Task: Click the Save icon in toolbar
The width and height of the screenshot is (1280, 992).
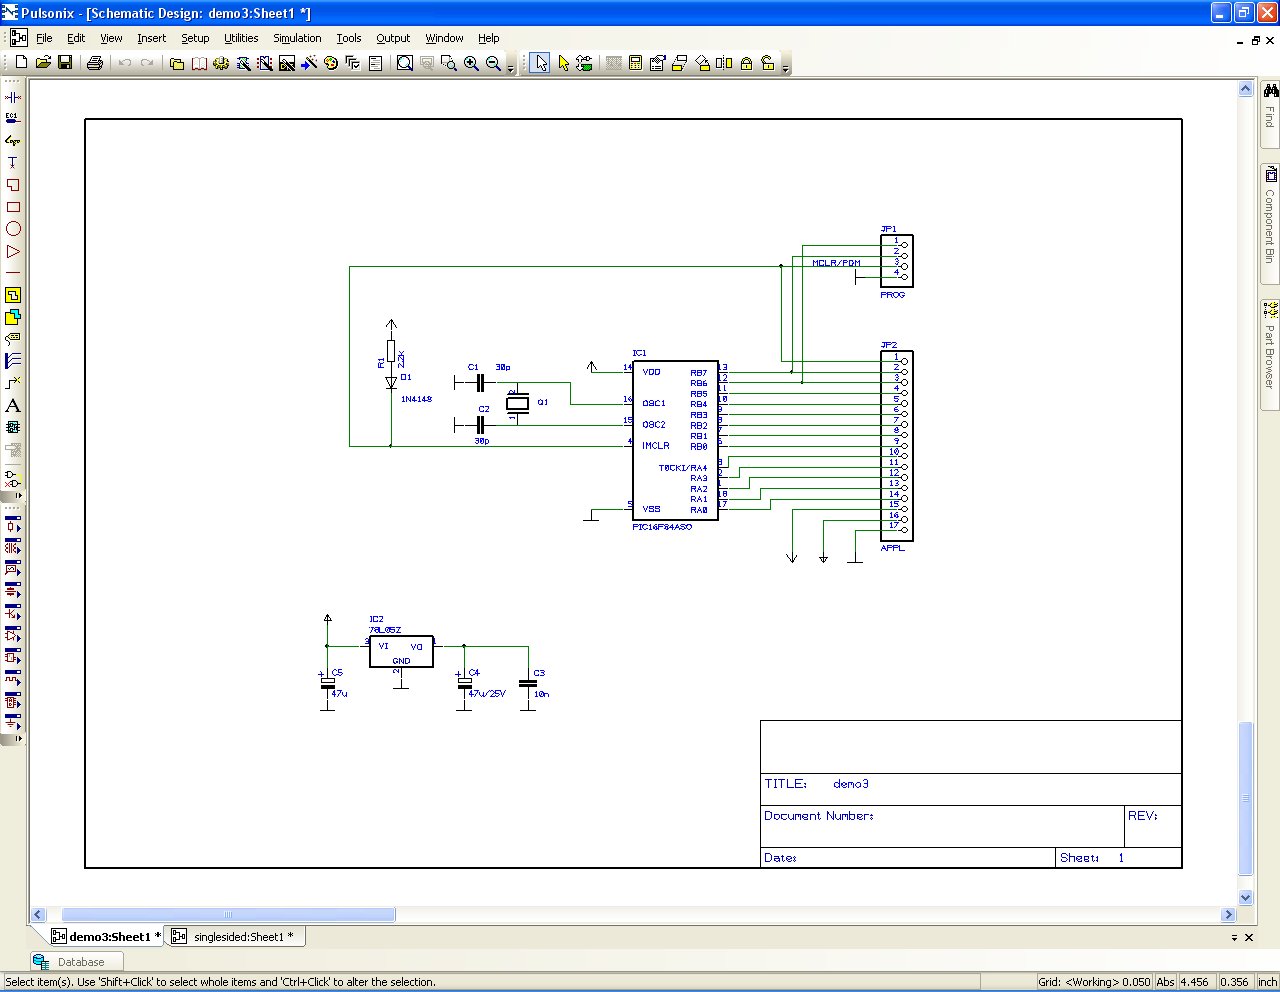Action: pos(65,63)
